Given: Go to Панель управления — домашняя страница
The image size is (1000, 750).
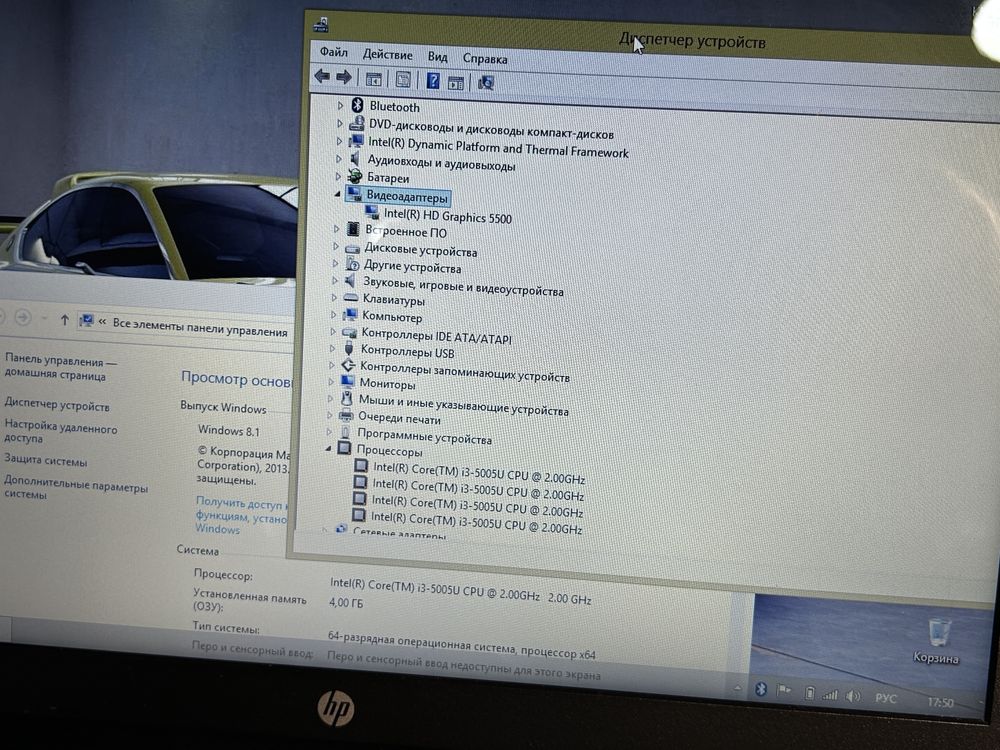Looking at the screenshot, I should click(61, 367).
